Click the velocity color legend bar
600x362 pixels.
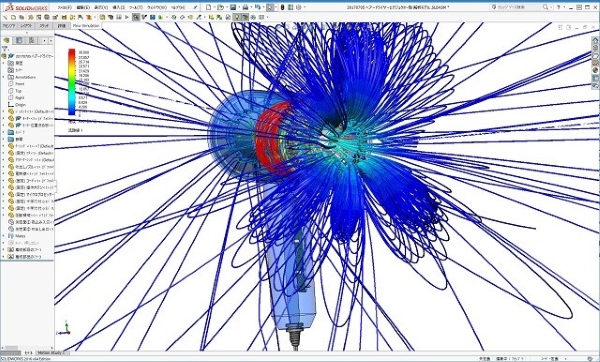72,82
